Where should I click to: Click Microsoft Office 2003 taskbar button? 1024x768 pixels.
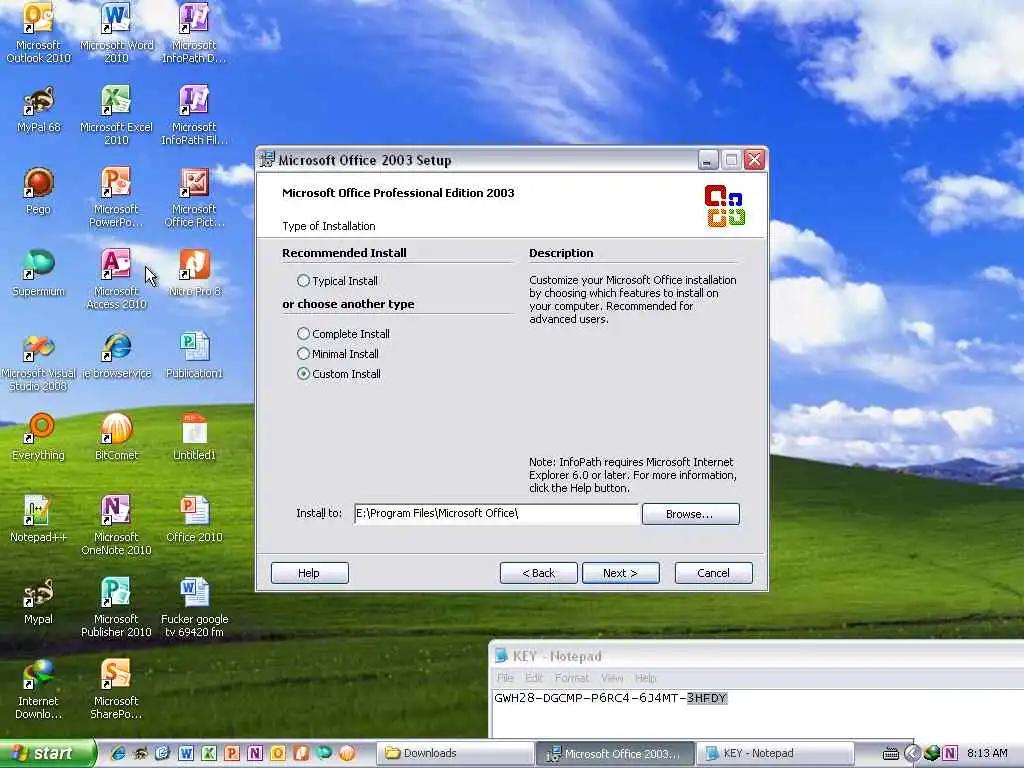[x=615, y=753]
